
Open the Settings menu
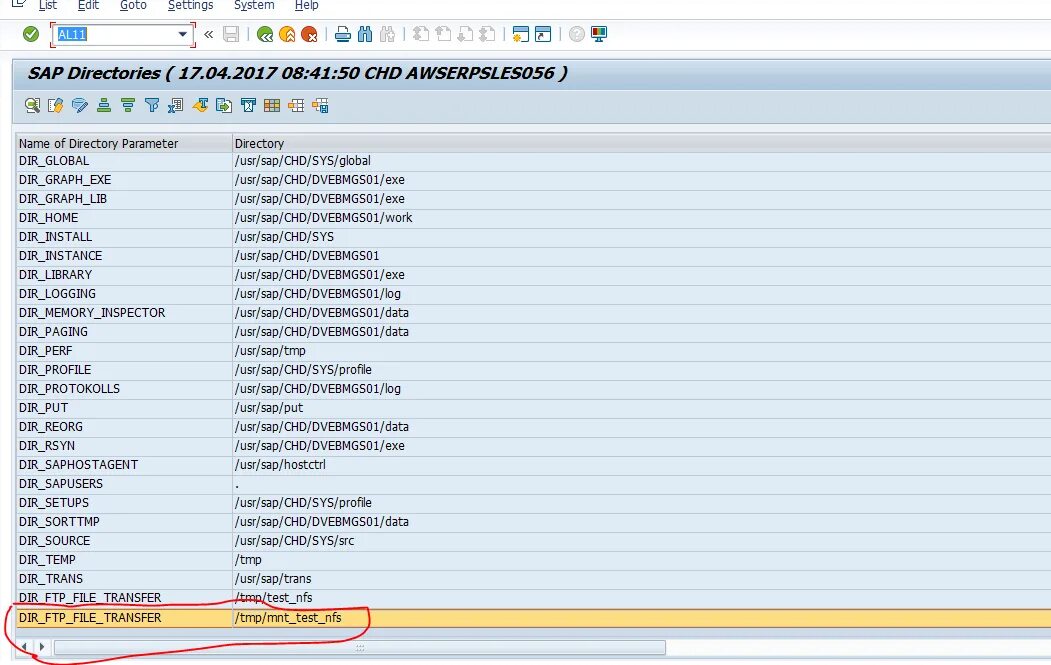(190, 5)
